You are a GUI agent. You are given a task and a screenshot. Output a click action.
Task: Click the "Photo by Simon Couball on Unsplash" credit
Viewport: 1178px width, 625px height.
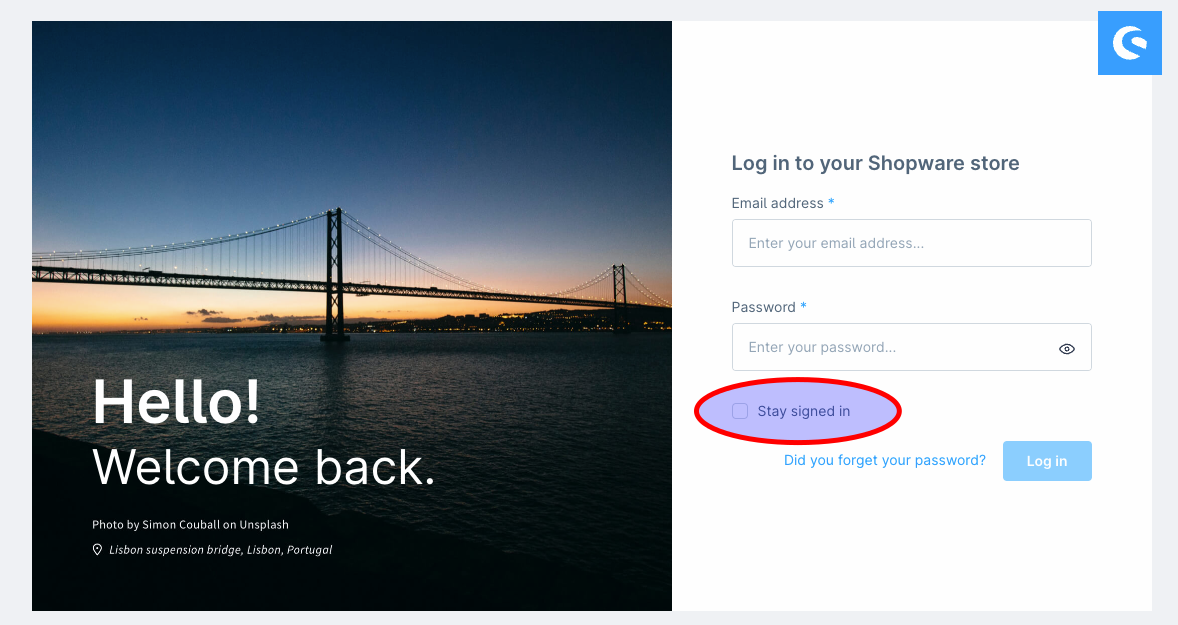click(x=190, y=524)
